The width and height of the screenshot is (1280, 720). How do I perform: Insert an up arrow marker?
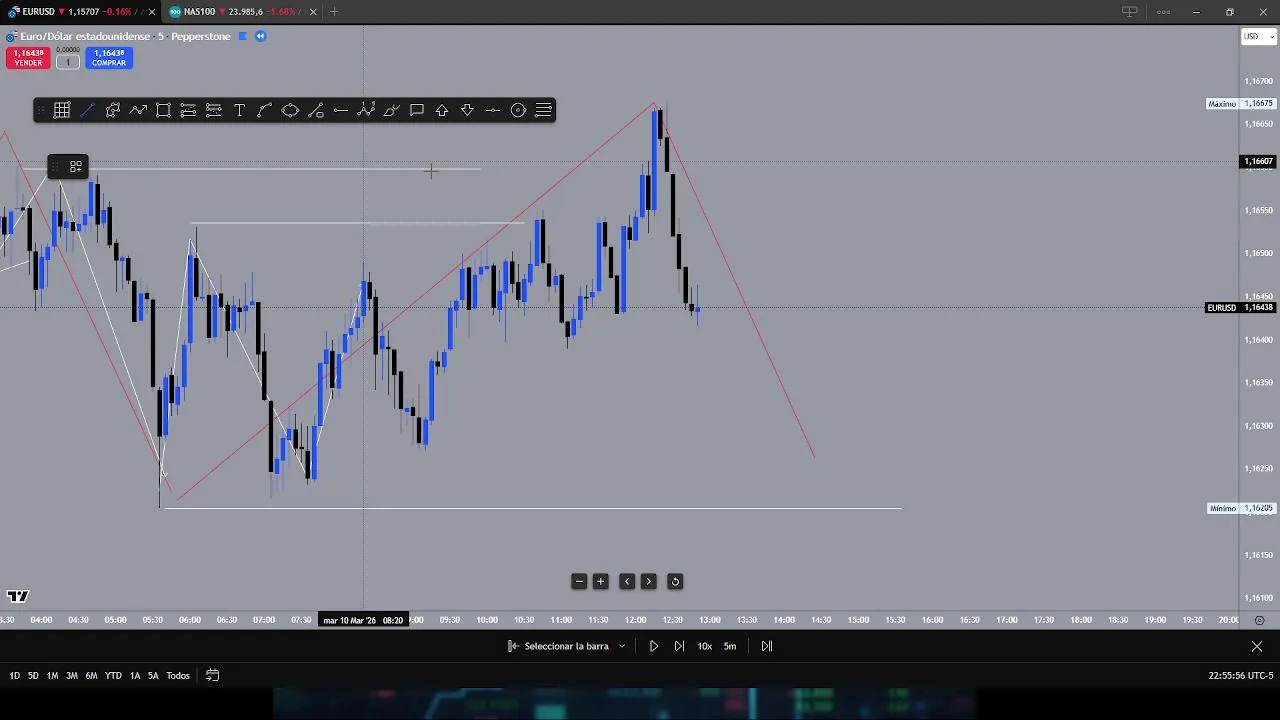pos(442,110)
